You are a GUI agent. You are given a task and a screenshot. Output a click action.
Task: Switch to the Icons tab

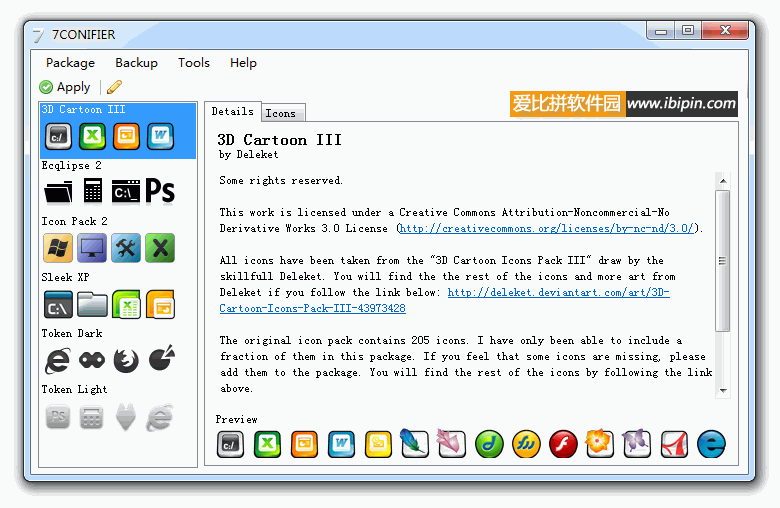[x=281, y=113]
